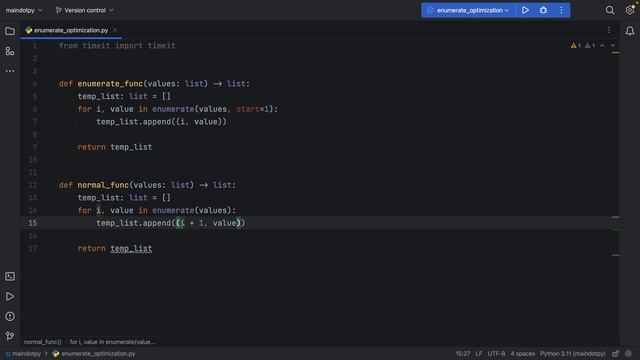Click the warnings indicator in editor
Viewport: 640px width, 360px height.
[576, 45]
